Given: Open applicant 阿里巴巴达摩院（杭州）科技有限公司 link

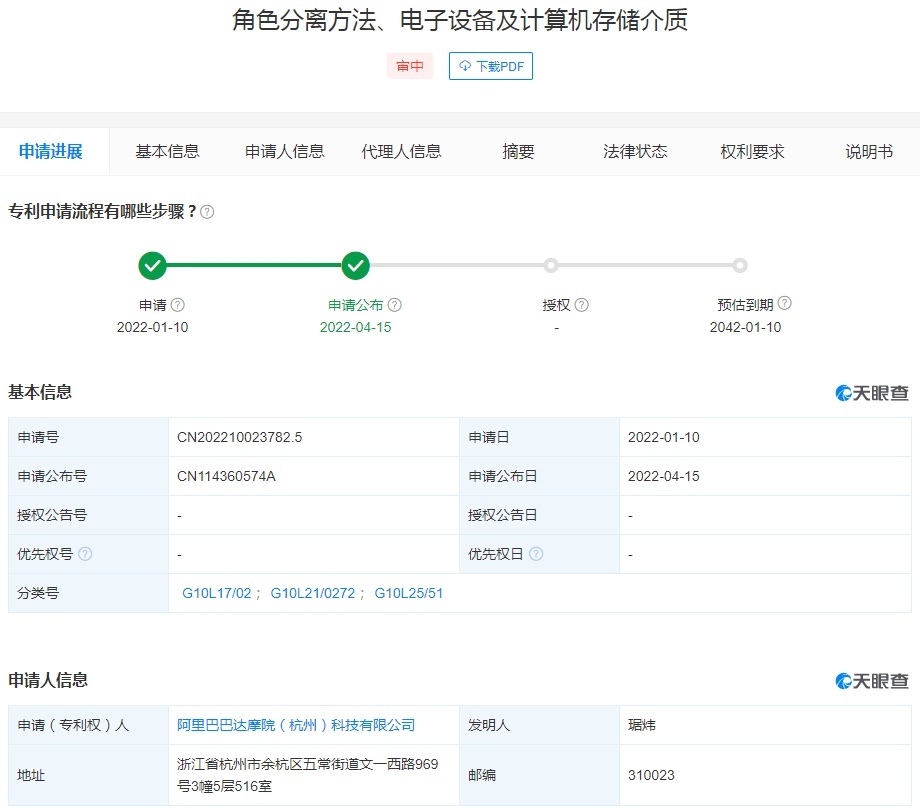Looking at the screenshot, I should (296, 725).
